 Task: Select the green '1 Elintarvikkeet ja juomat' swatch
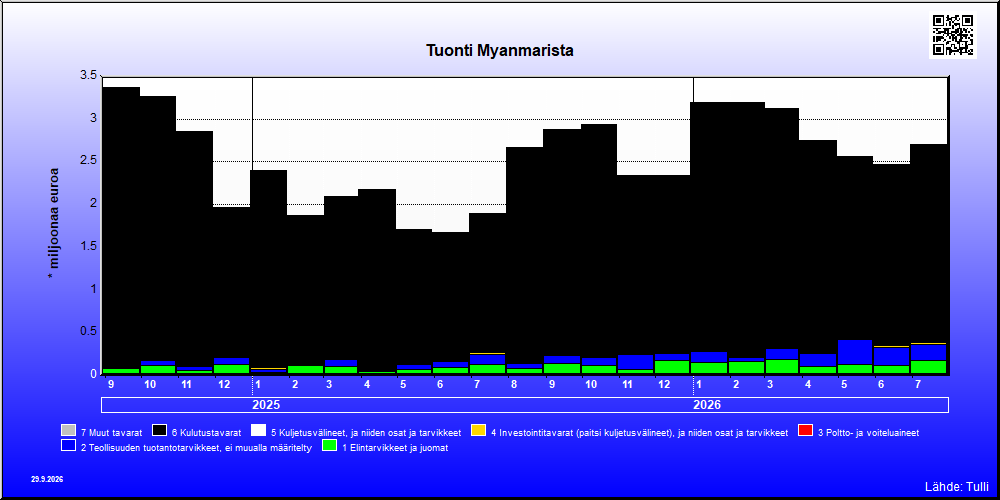[x=330, y=446]
